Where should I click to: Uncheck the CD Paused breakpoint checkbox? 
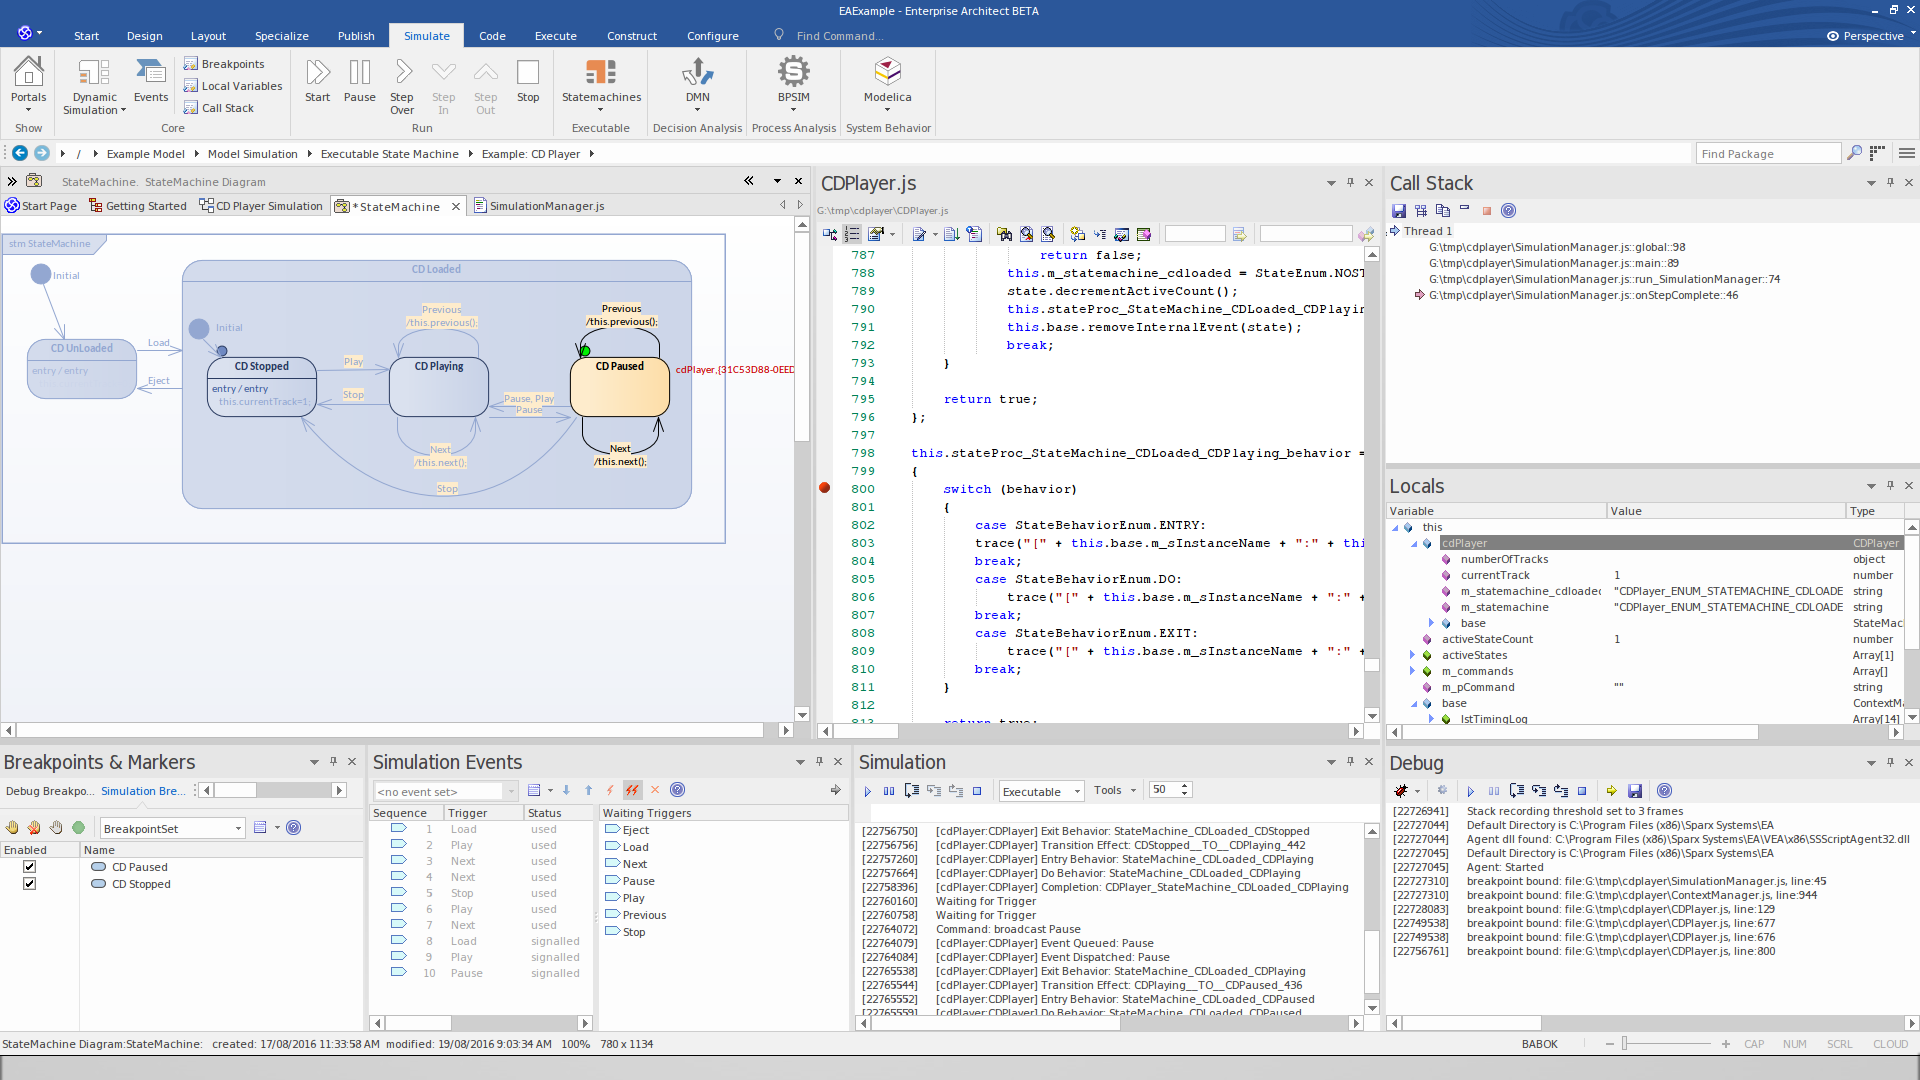(29, 867)
